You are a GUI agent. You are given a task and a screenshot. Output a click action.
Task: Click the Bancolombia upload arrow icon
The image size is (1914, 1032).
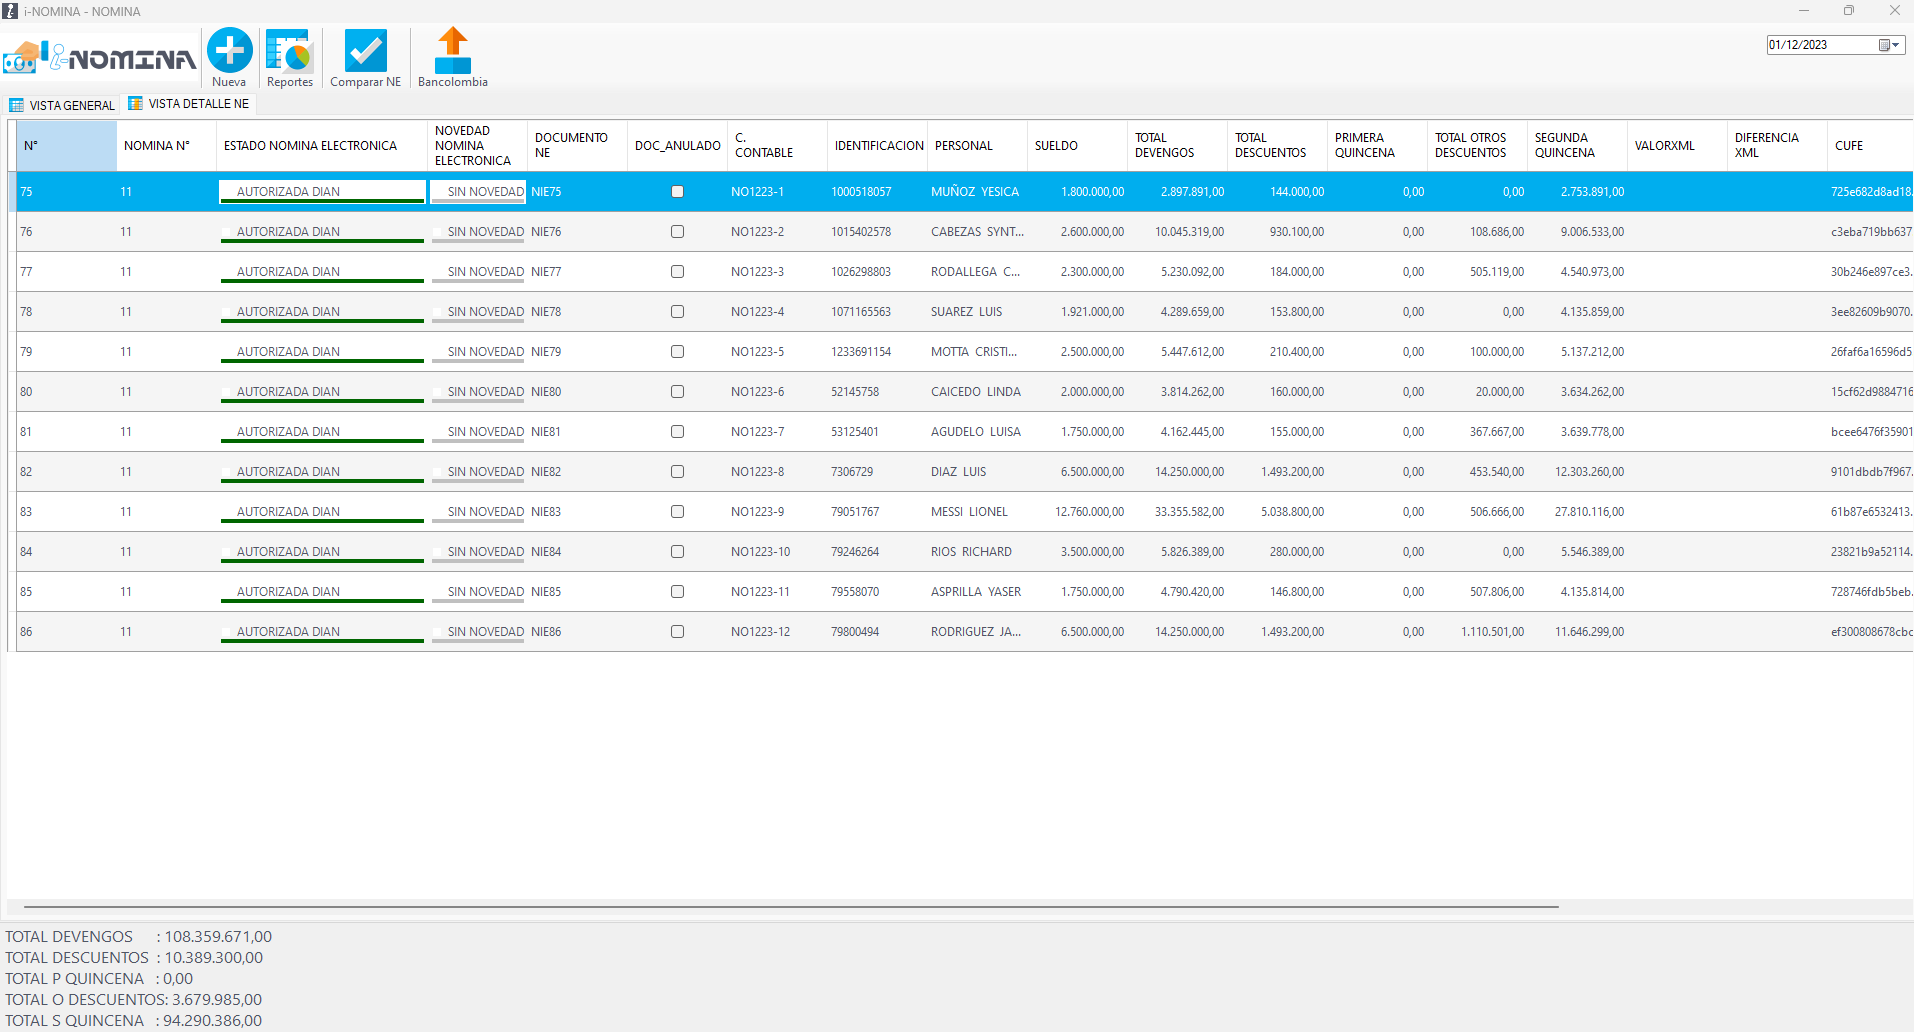click(453, 51)
